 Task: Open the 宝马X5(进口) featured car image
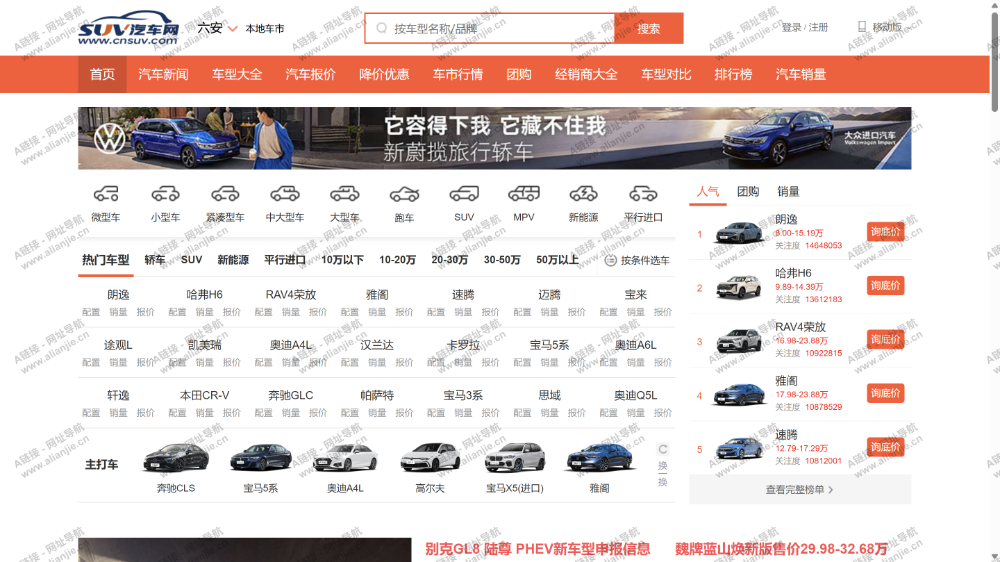[515, 457]
